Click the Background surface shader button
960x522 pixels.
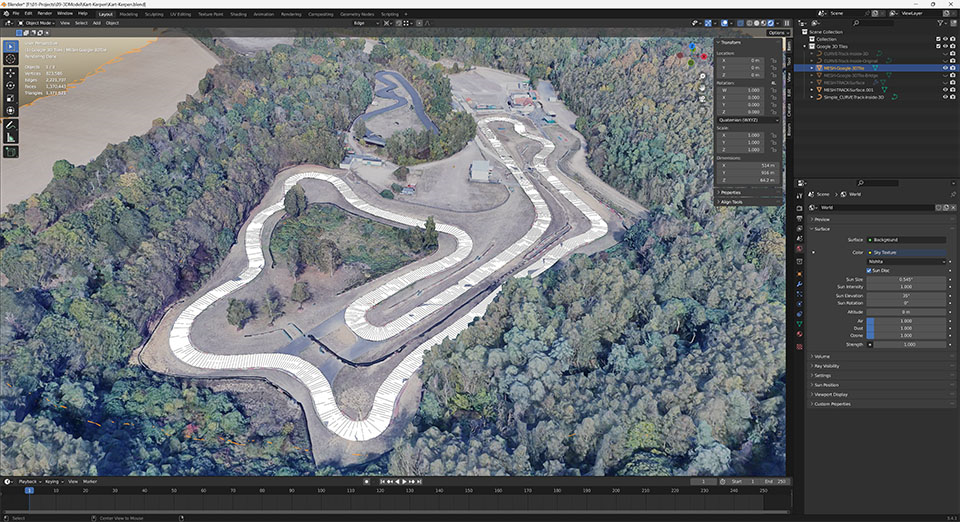click(907, 240)
